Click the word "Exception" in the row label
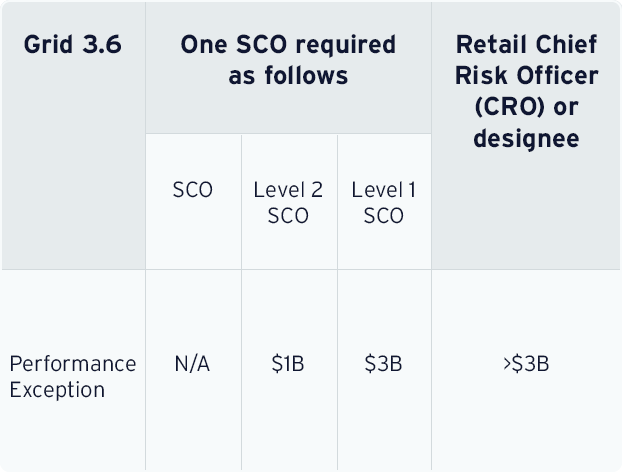Screen dimensions: 622x472 click(57, 390)
